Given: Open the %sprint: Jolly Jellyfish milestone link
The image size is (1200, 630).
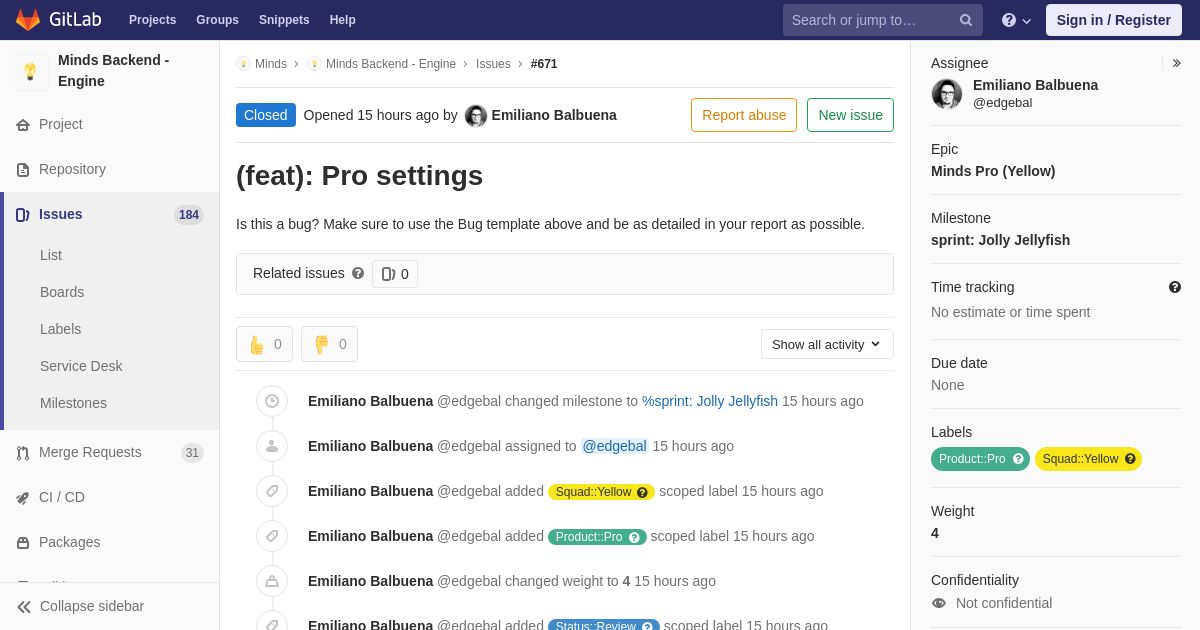Looking at the screenshot, I should 710,401.
